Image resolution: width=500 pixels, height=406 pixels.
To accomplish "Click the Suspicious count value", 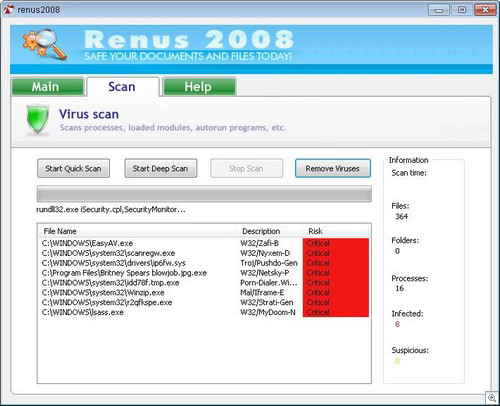I will [397, 361].
